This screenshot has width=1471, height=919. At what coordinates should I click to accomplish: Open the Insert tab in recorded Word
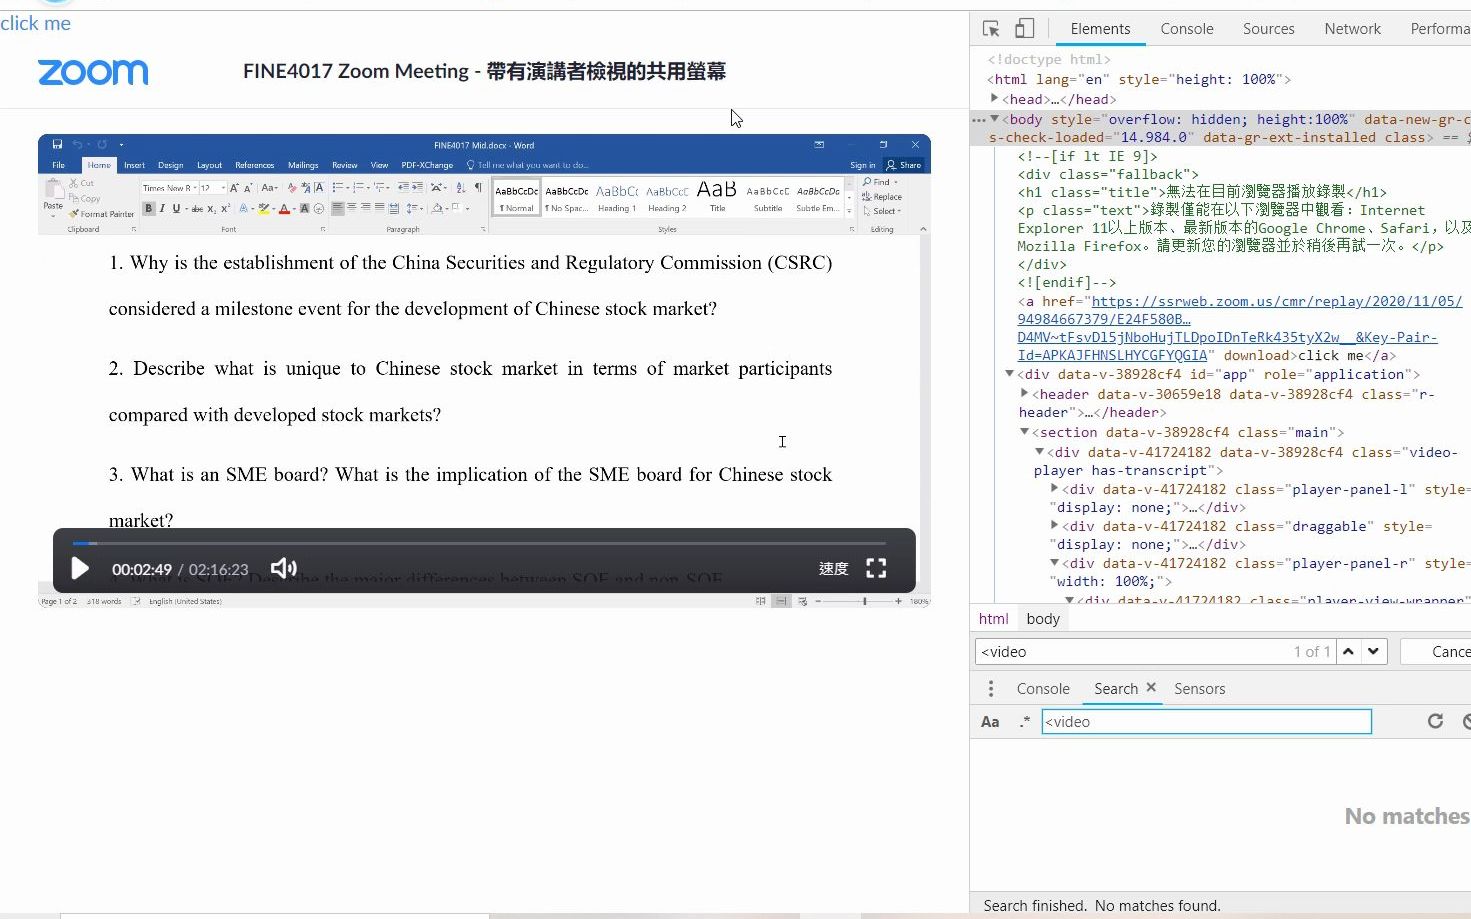coord(134,165)
